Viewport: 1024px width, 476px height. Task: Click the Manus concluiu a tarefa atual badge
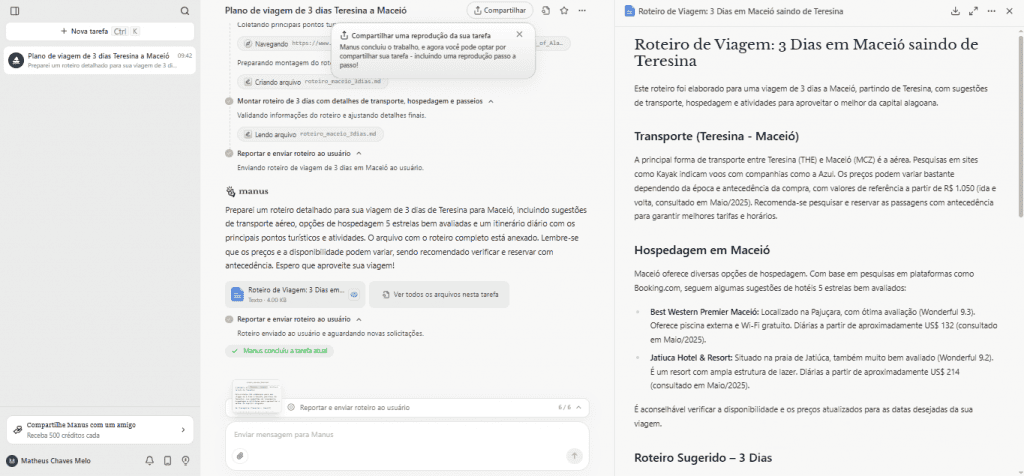click(x=280, y=351)
